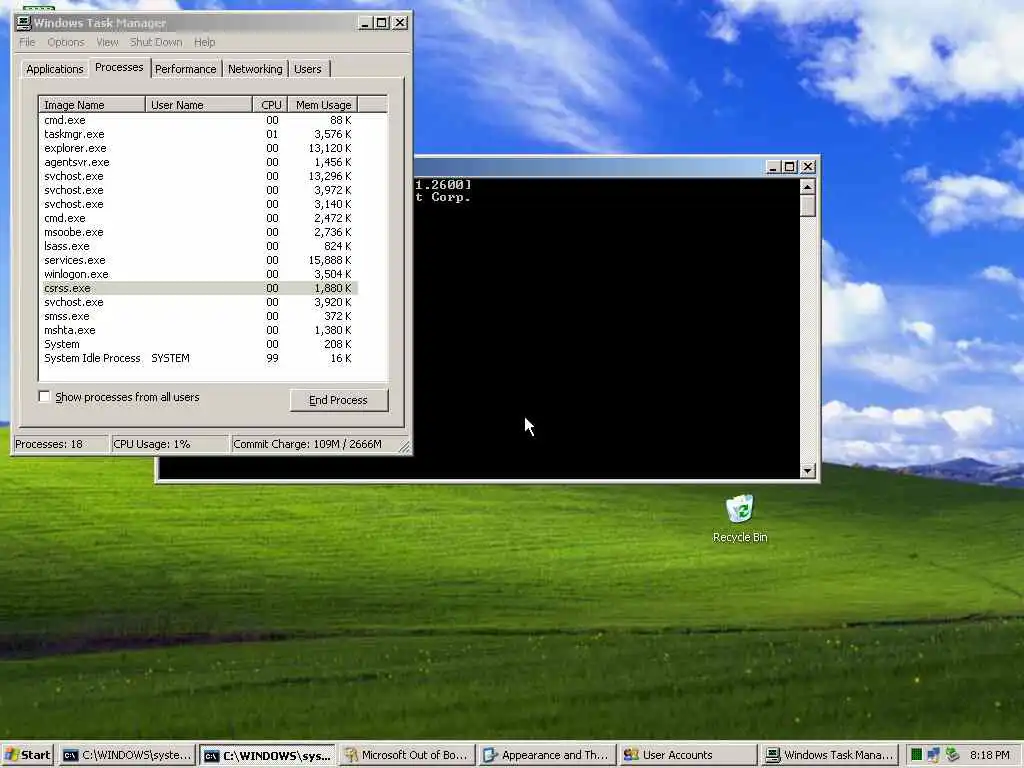1024x768 pixels.
Task: Click inside the black command prompt window
Action: (x=607, y=327)
